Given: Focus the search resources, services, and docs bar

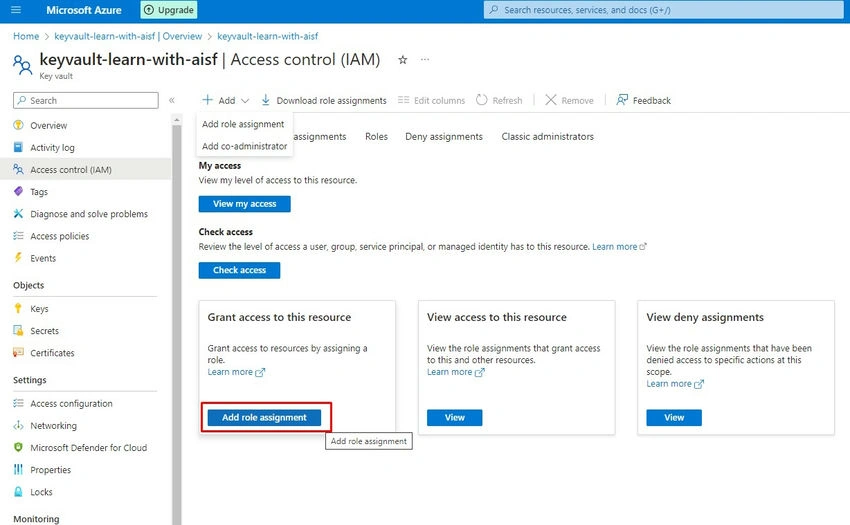Looking at the screenshot, I should tap(664, 10).
